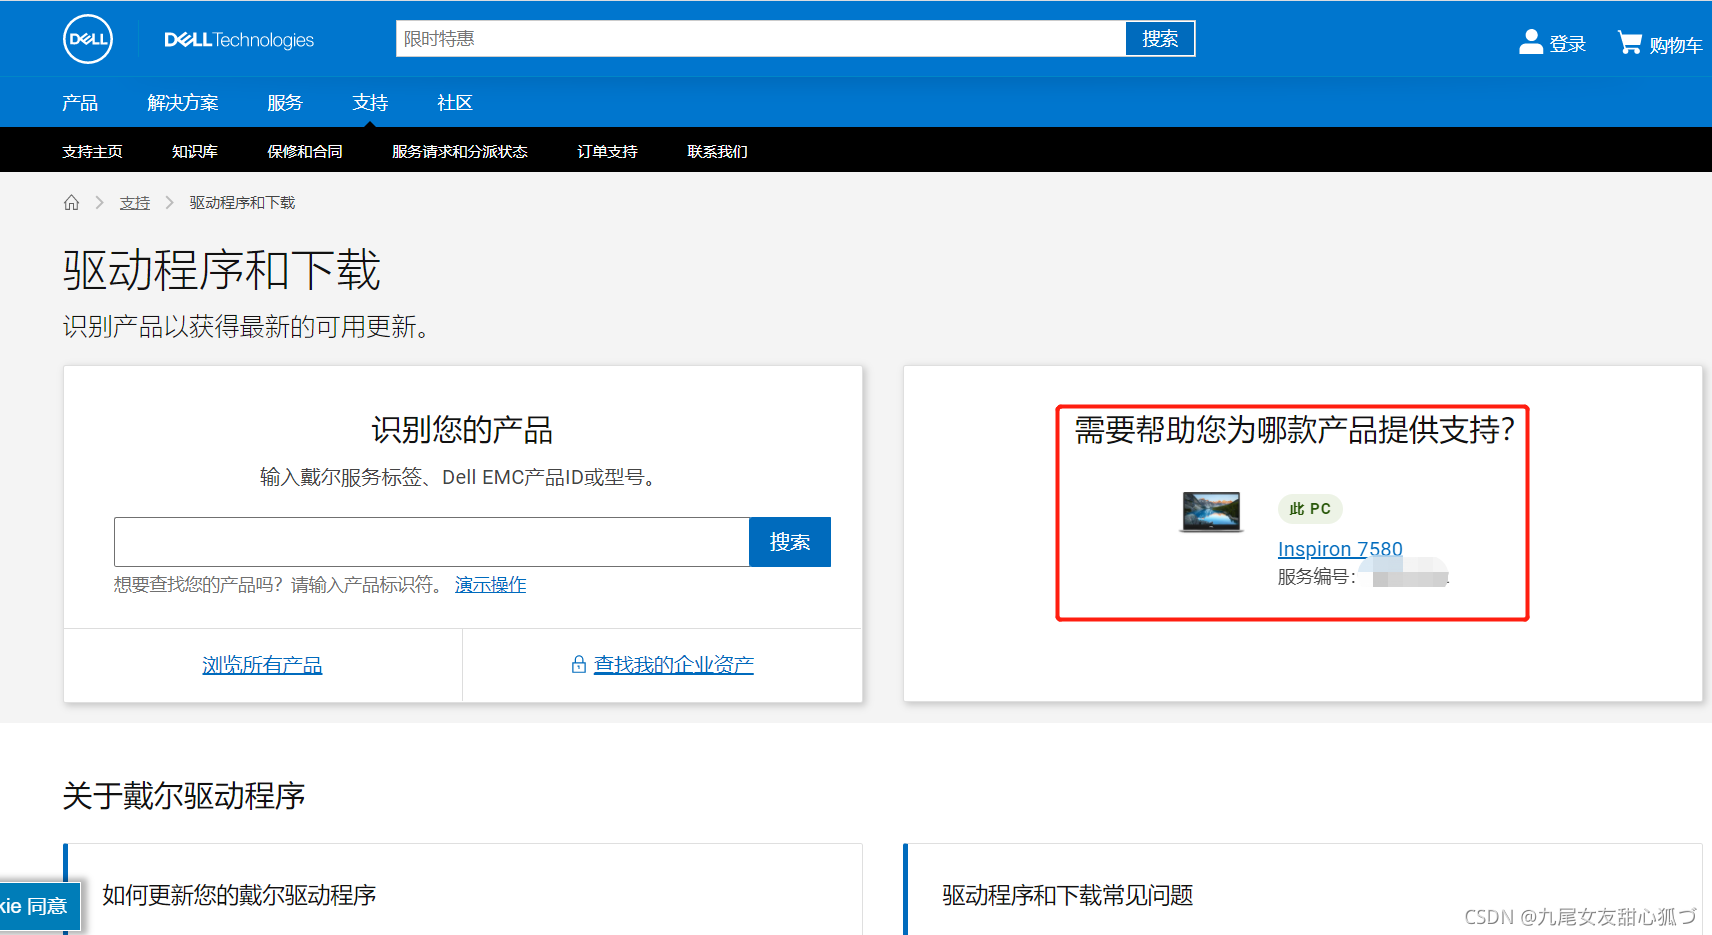The height and width of the screenshot is (935, 1712).
Task: Click the top site search field
Action: tap(761, 39)
